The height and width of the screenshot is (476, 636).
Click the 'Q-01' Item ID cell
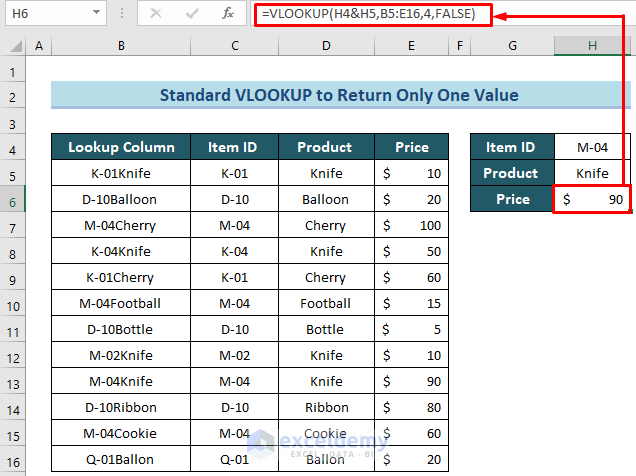pos(234,459)
